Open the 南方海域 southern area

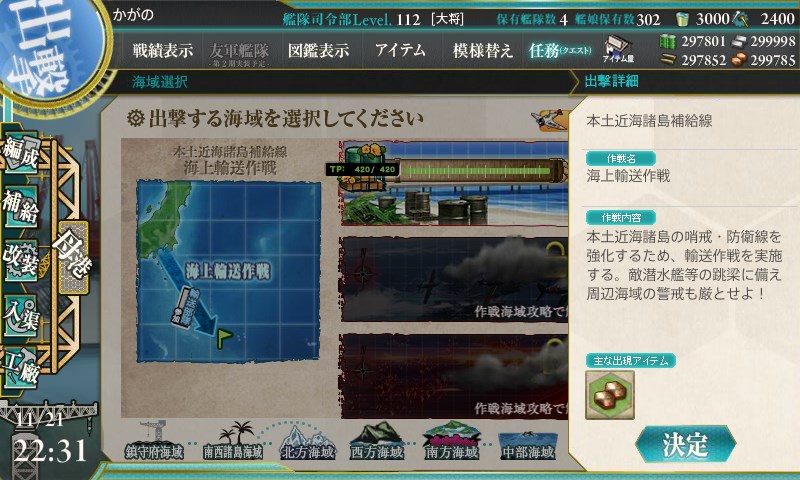click(452, 441)
